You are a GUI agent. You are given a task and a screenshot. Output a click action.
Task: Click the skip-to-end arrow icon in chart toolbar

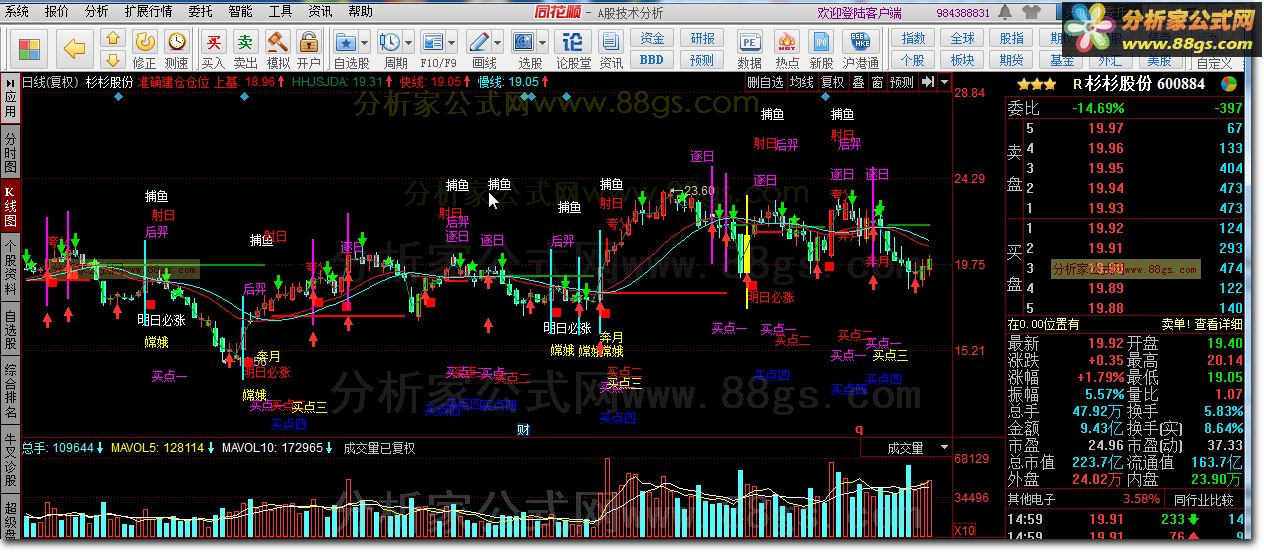click(x=928, y=82)
